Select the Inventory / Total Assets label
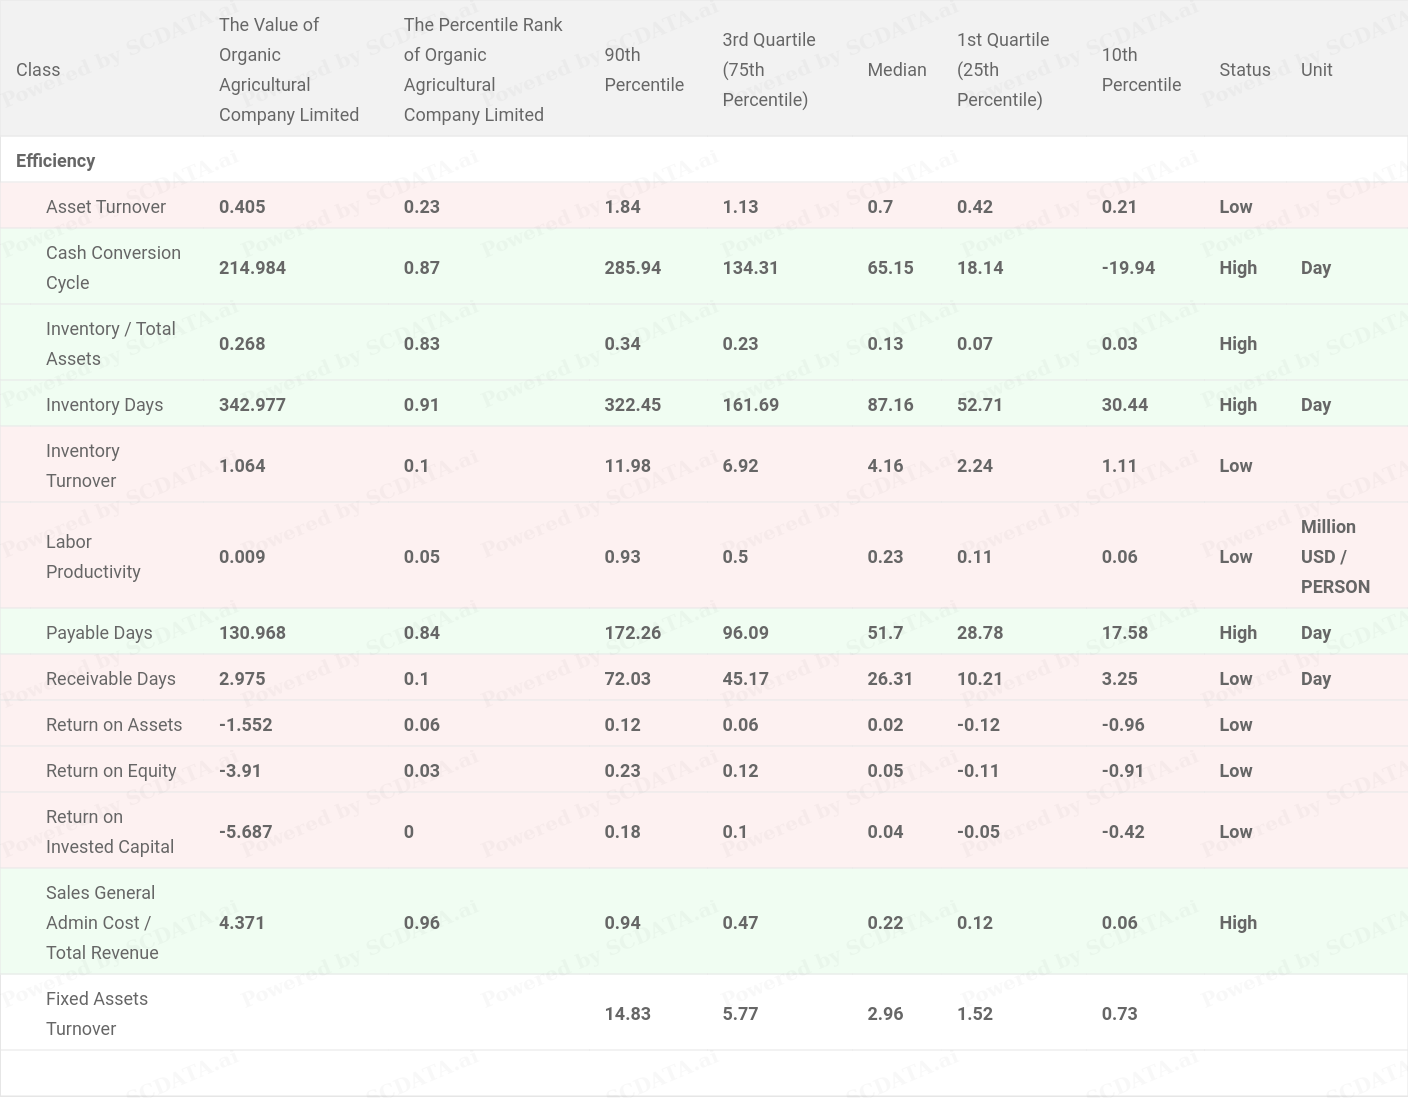This screenshot has width=1408, height=1098. click(111, 343)
